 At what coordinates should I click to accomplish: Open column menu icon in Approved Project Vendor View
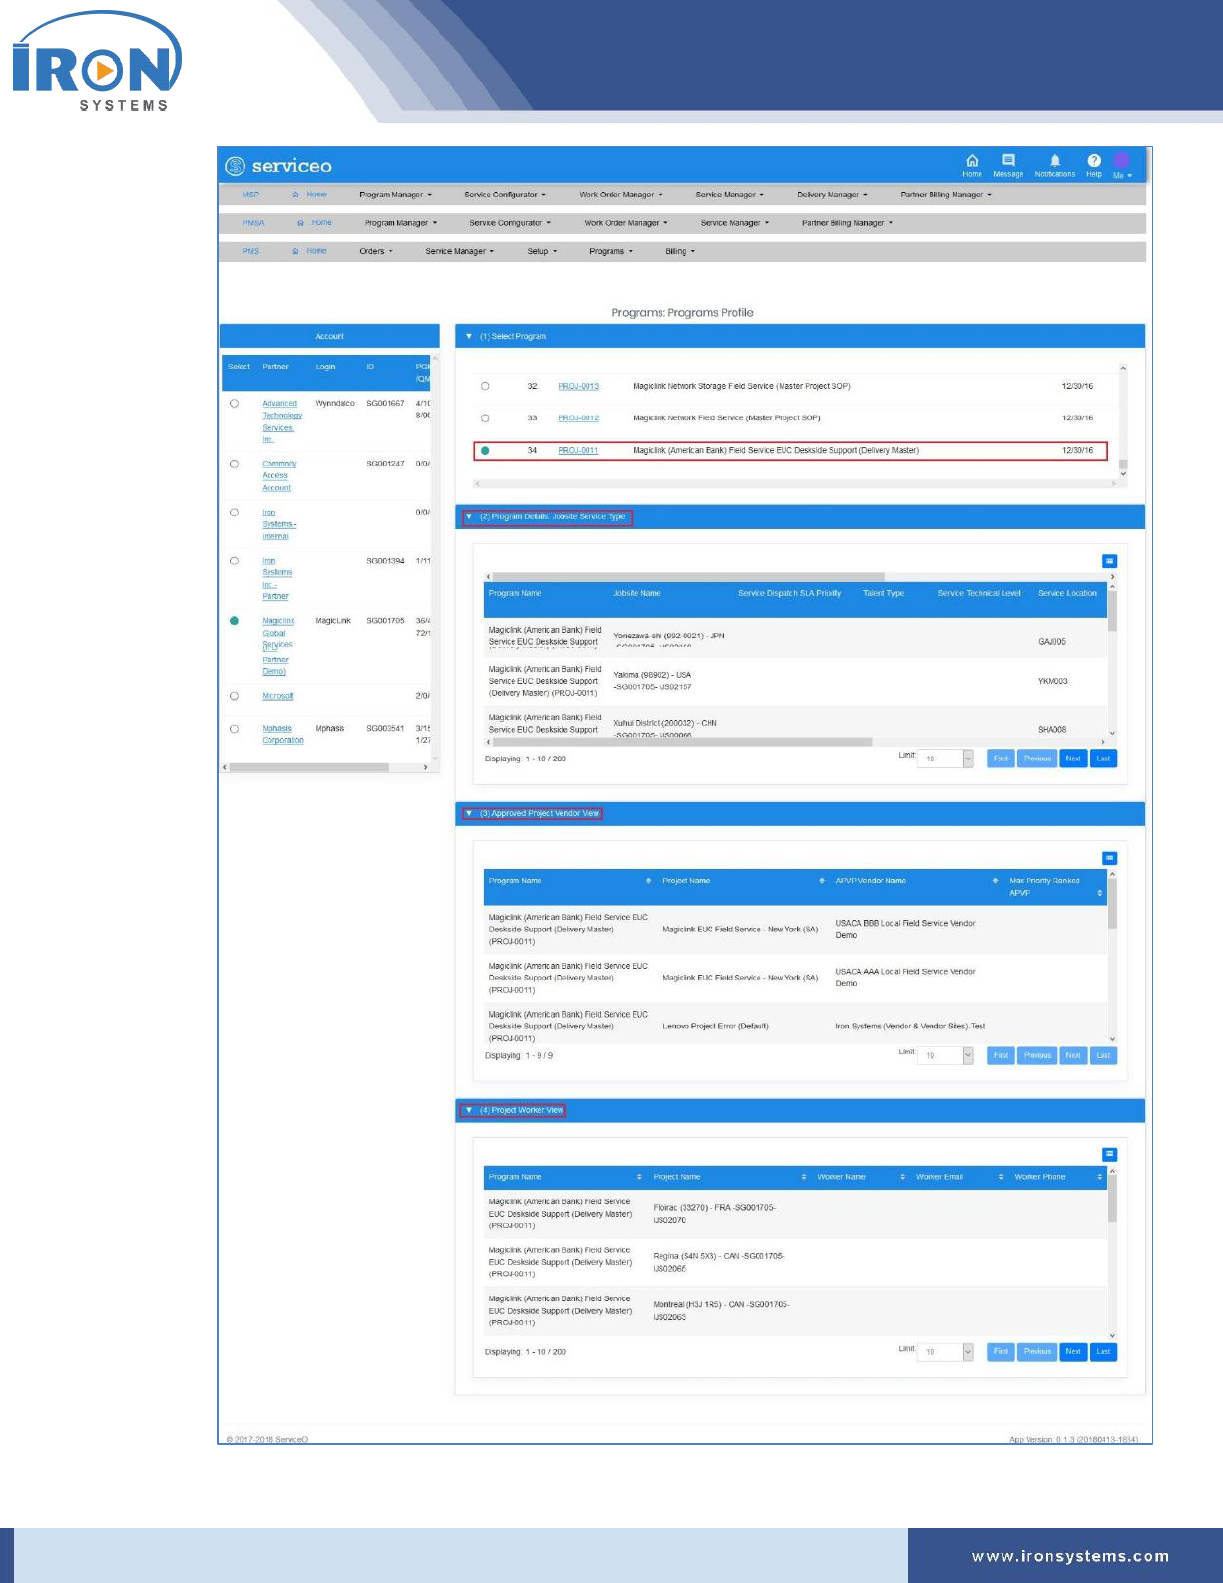1109,858
